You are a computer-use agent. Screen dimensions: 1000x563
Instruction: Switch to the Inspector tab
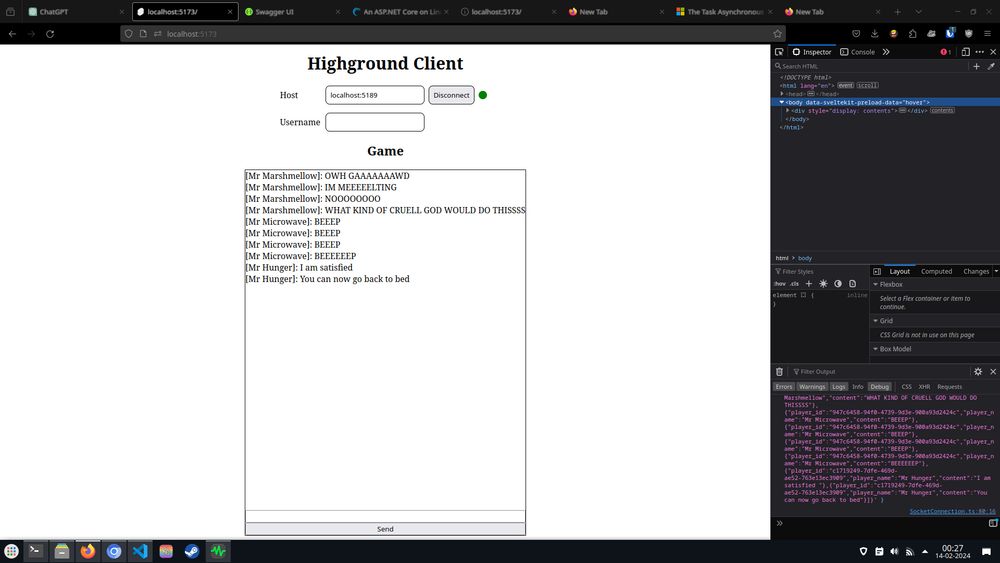click(812, 52)
